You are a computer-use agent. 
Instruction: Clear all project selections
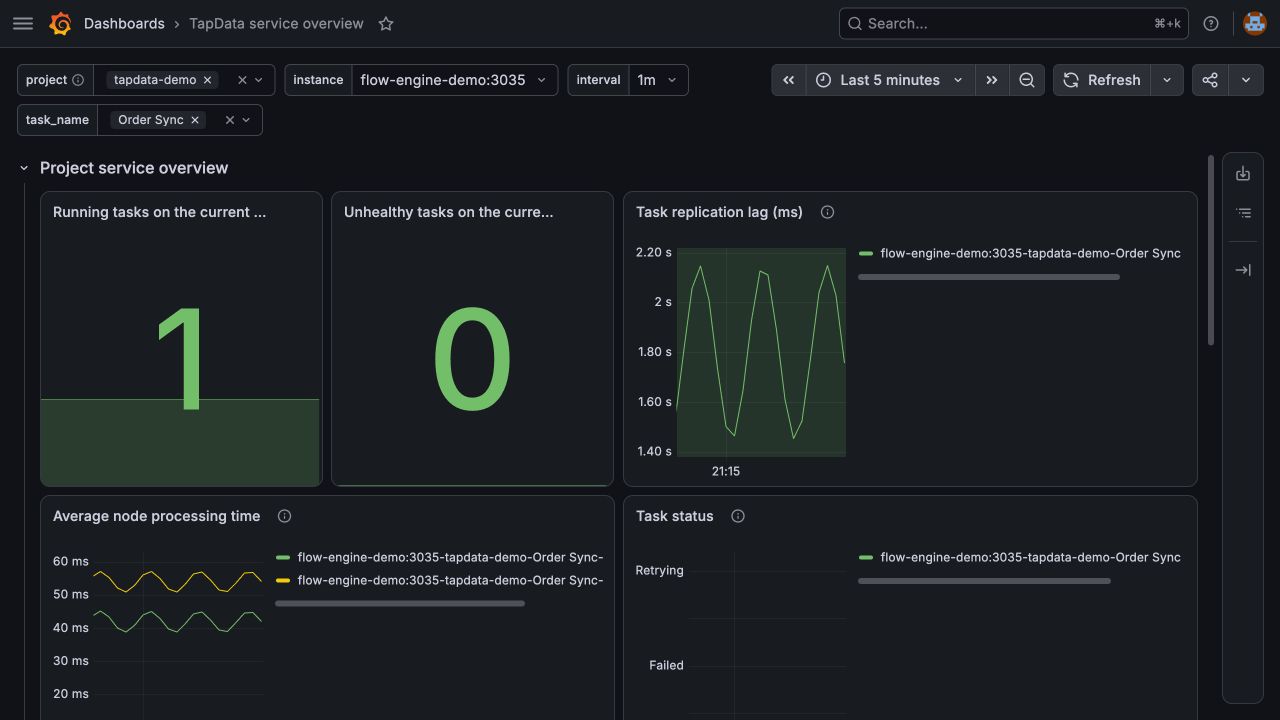pyautogui.click(x=242, y=80)
